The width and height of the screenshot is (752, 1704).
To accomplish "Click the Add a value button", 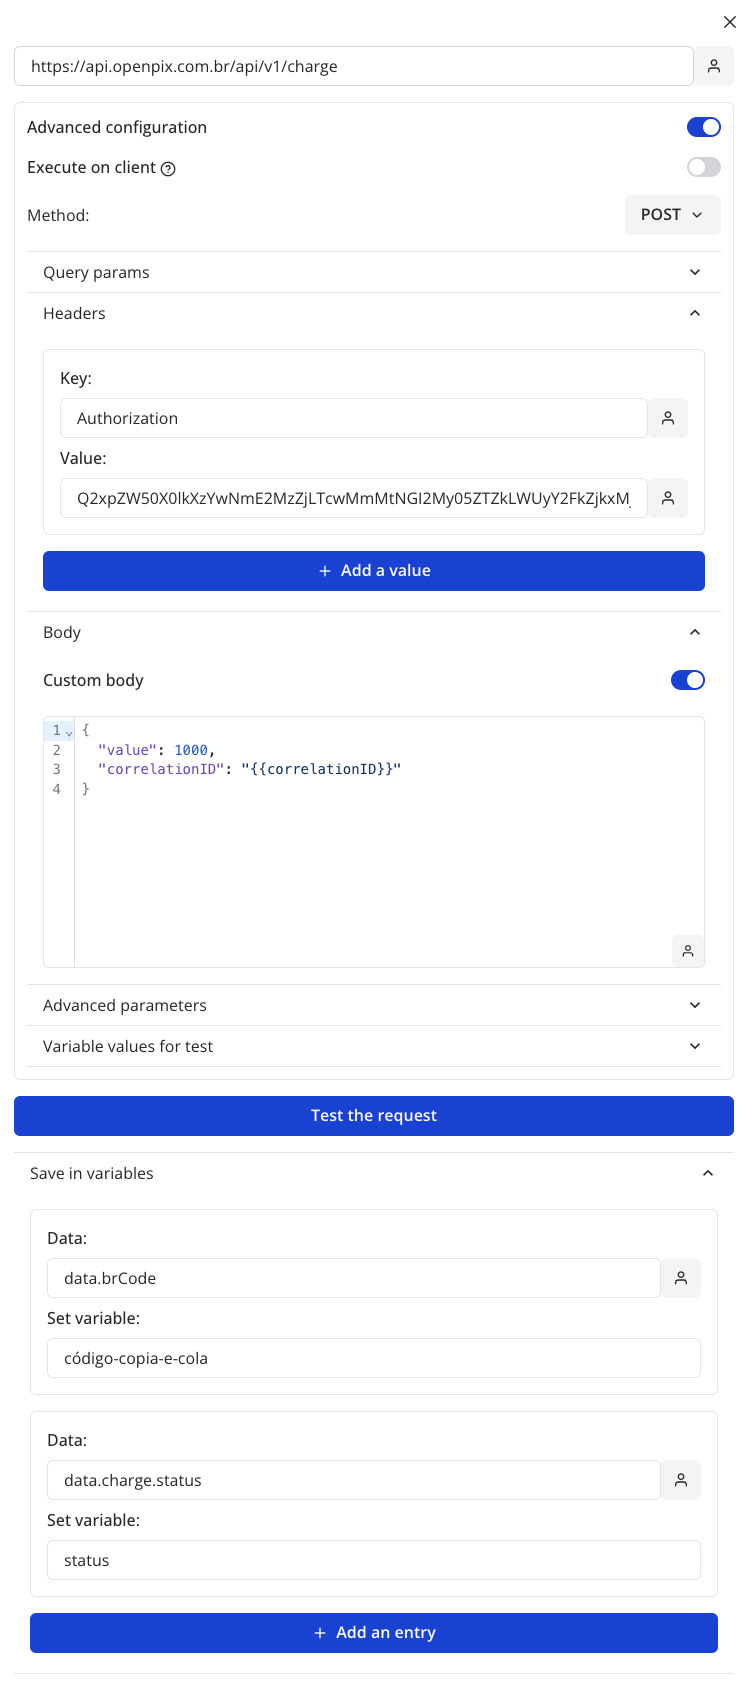I will click(374, 571).
